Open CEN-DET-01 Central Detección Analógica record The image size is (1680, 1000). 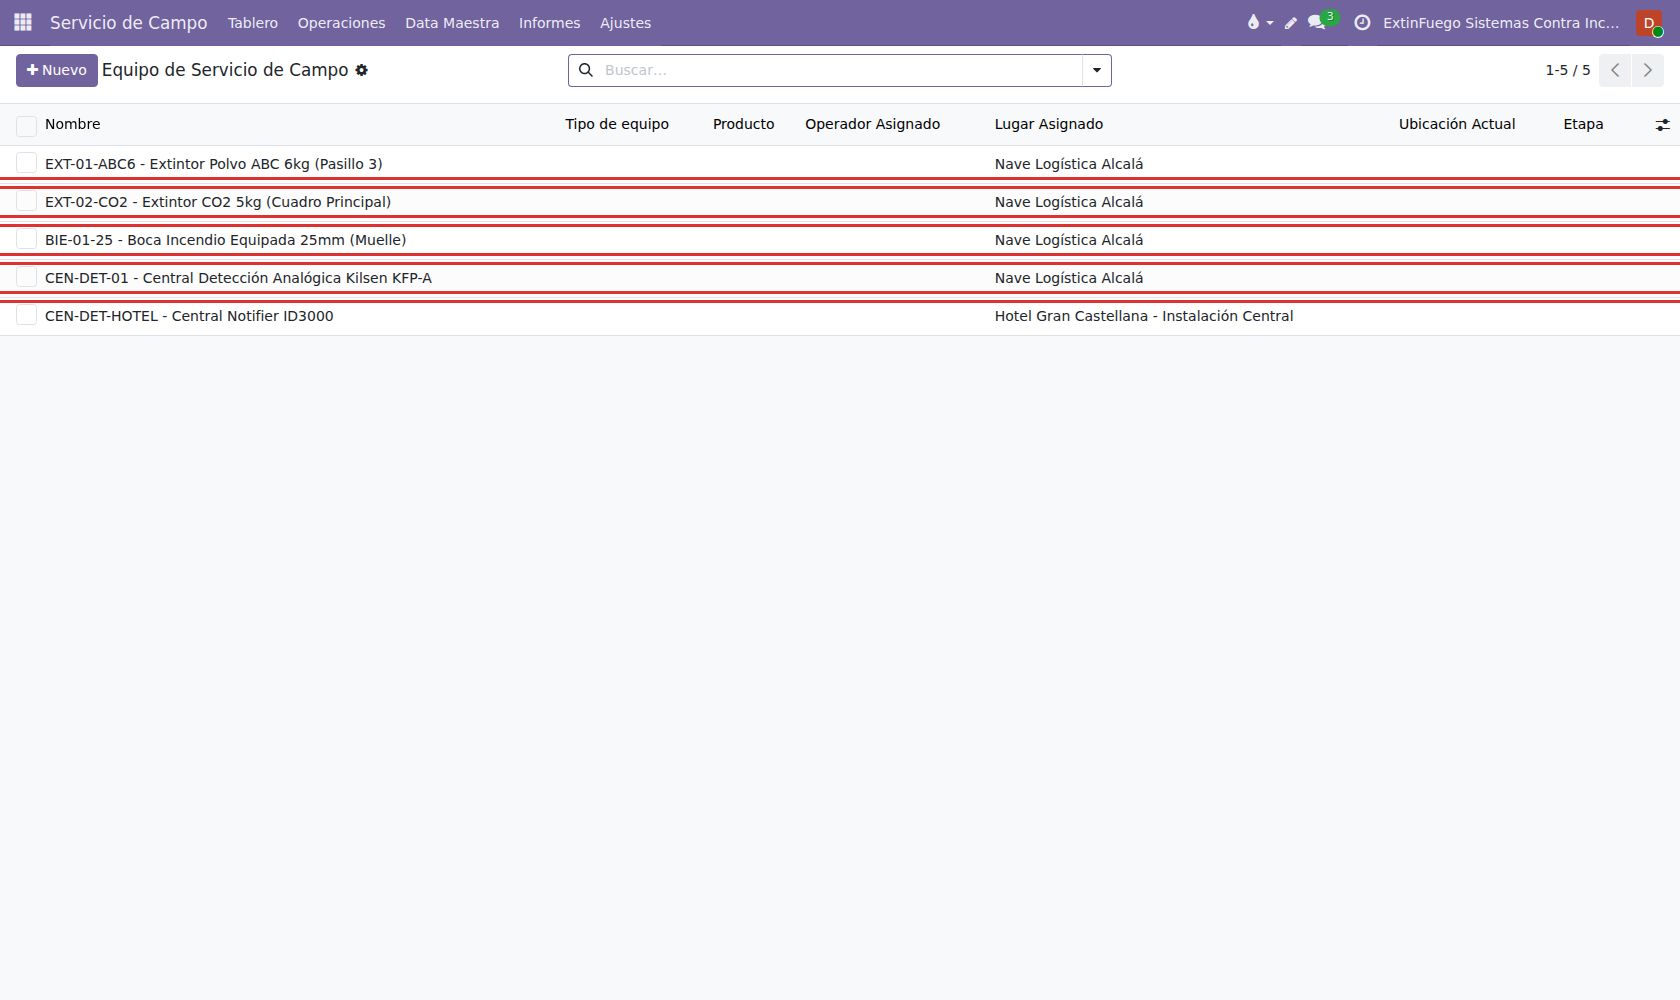[238, 278]
